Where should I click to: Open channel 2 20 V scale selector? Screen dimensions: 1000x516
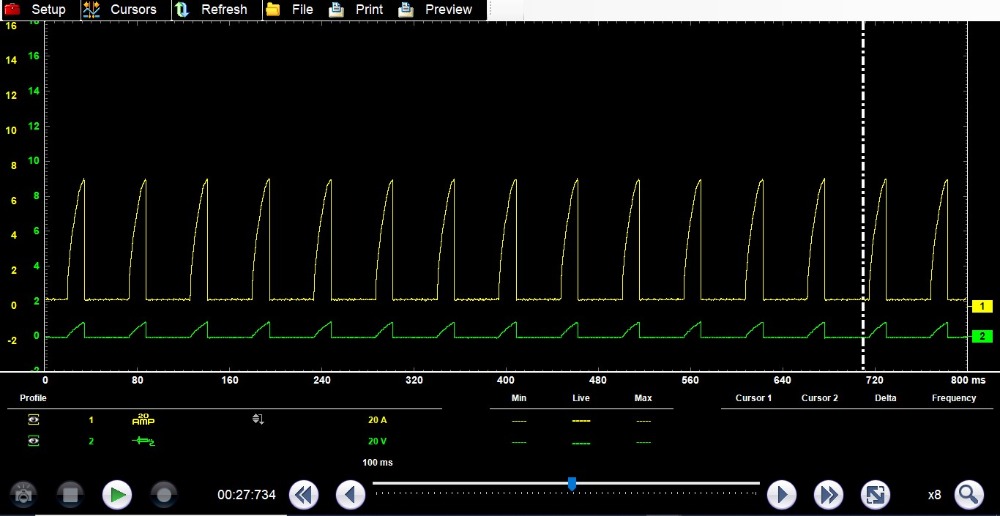pyautogui.click(x=377, y=441)
